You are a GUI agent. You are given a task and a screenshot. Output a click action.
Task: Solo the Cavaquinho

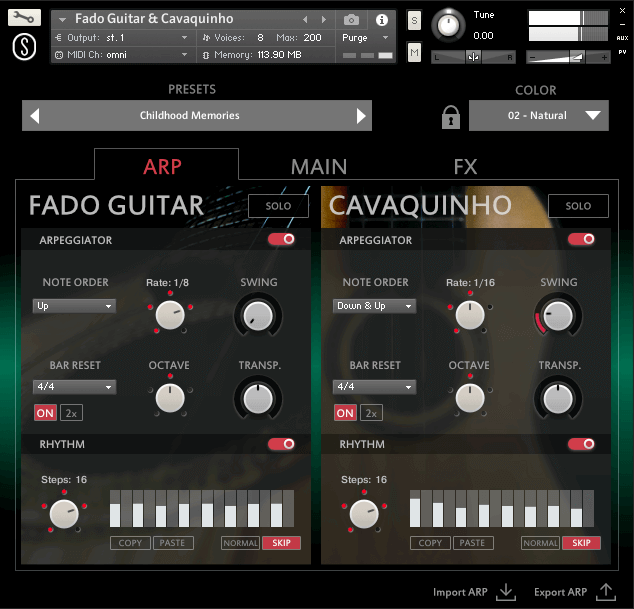point(578,206)
